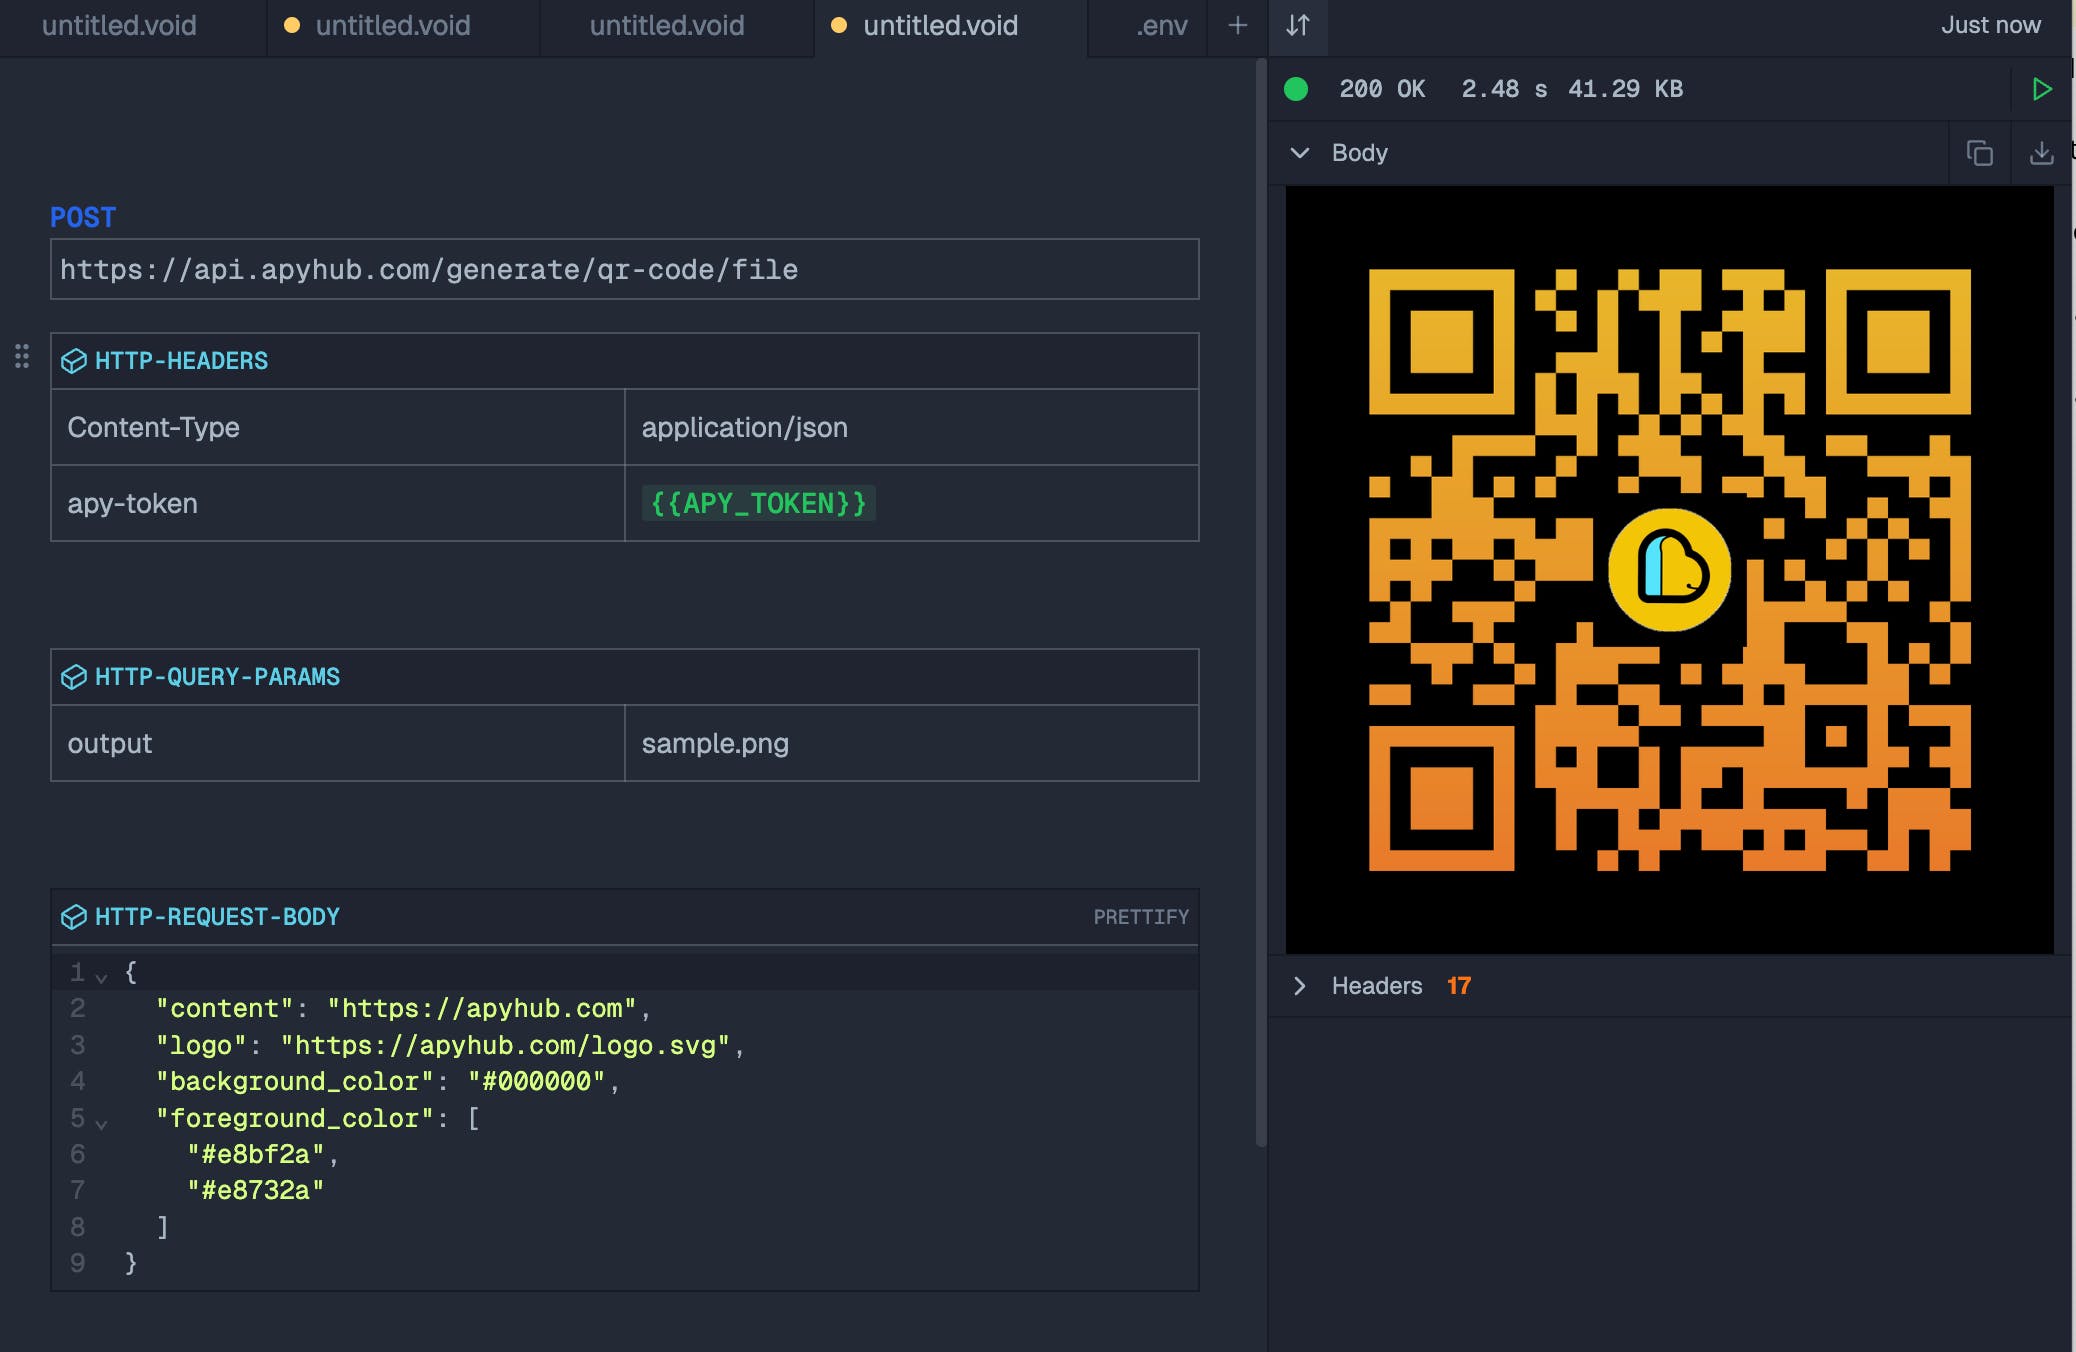2076x1352 pixels.
Task: Fold the foreground_color array at line 5
Action: click(x=101, y=1123)
